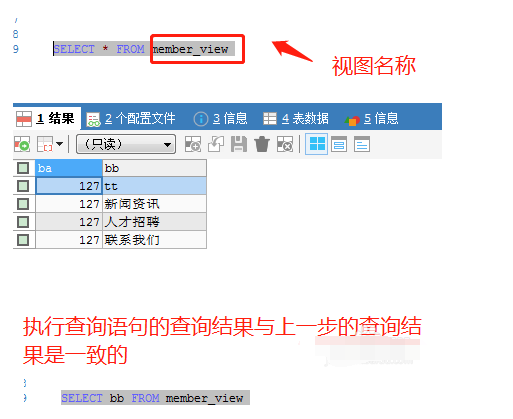Click the SELECT keyword on line 9
The image size is (513, 419).
click(x=74, y=49)
